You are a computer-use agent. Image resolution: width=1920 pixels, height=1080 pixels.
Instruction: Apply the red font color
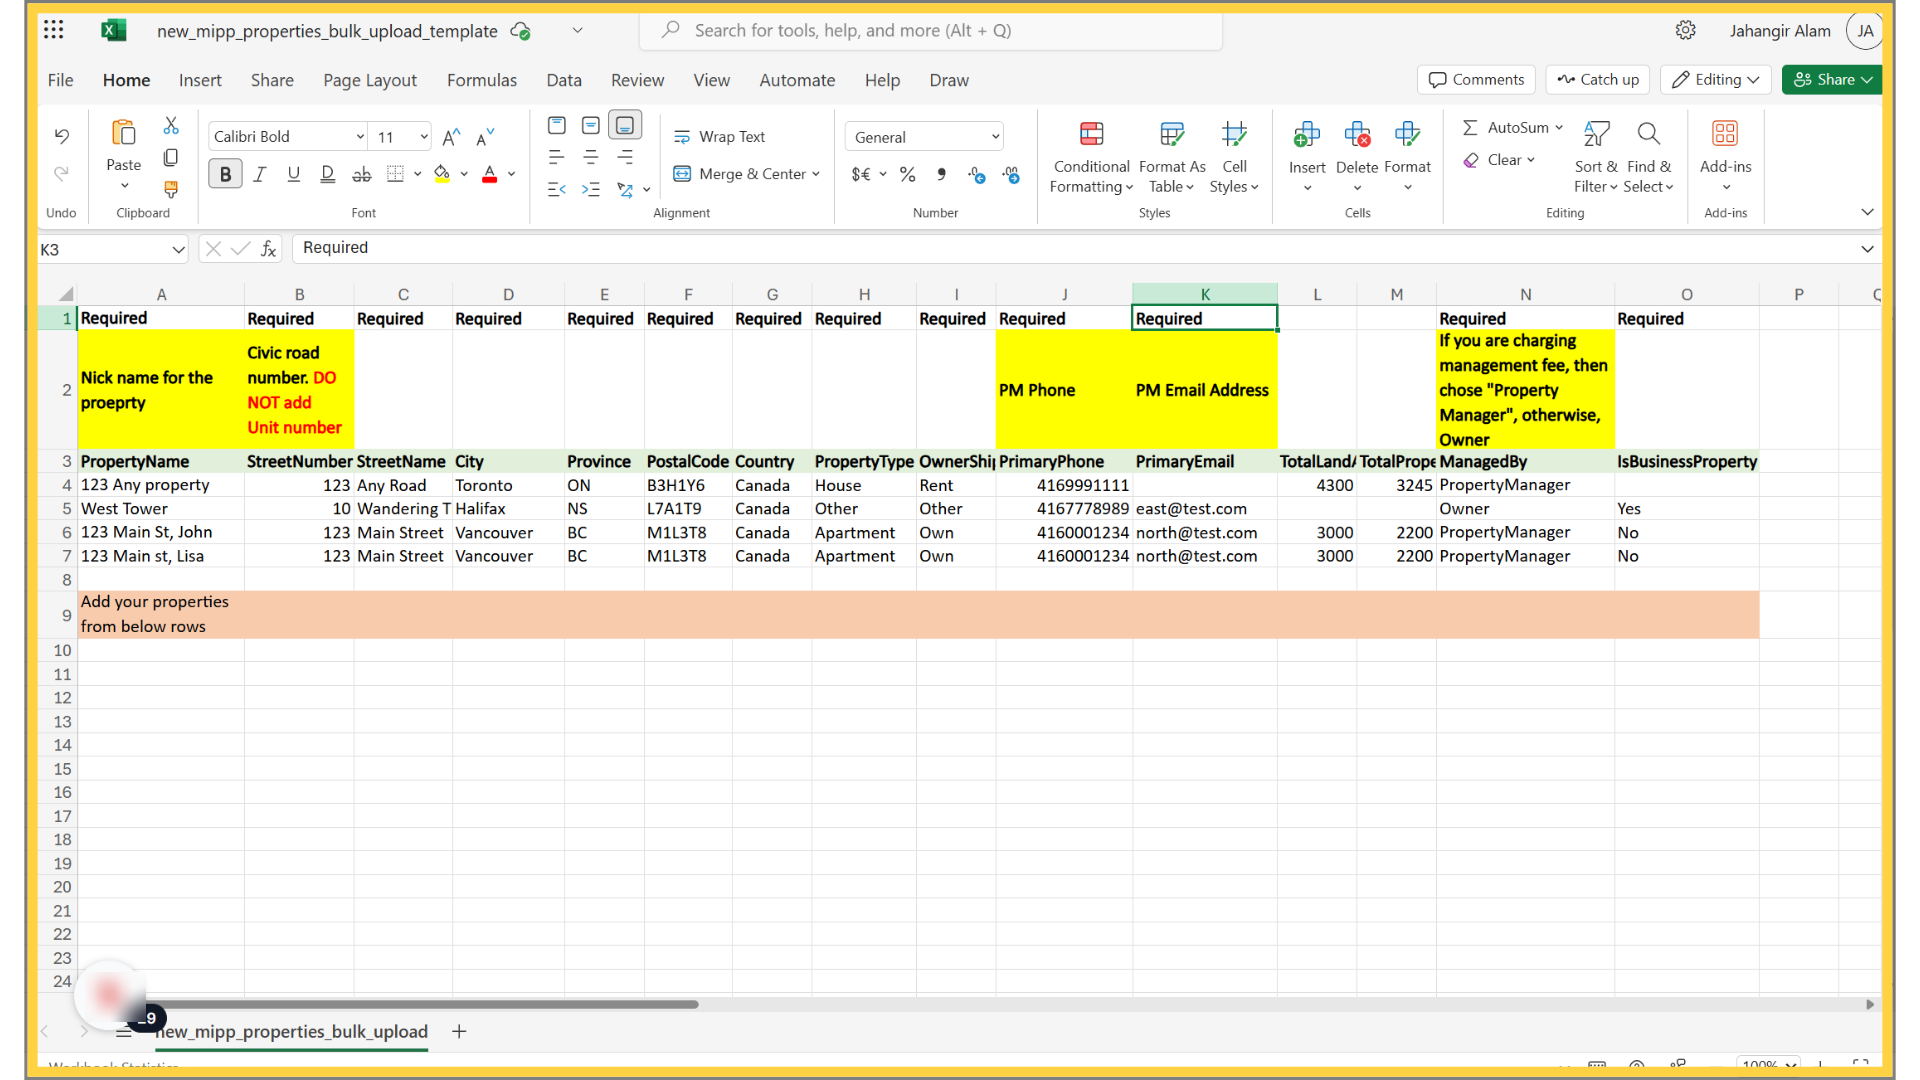pos(490,174)
